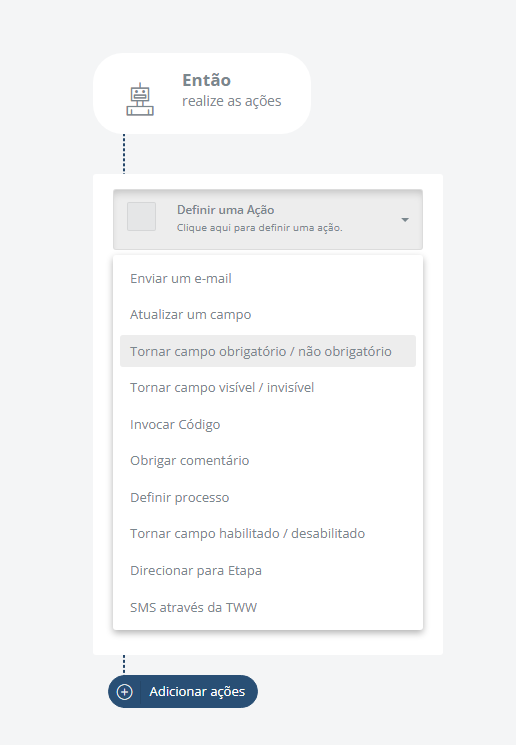Screen dimensions: 516x745
Task: Click the 'Clique aqui para definir uma ação' hint
Action: coord(259,228)
